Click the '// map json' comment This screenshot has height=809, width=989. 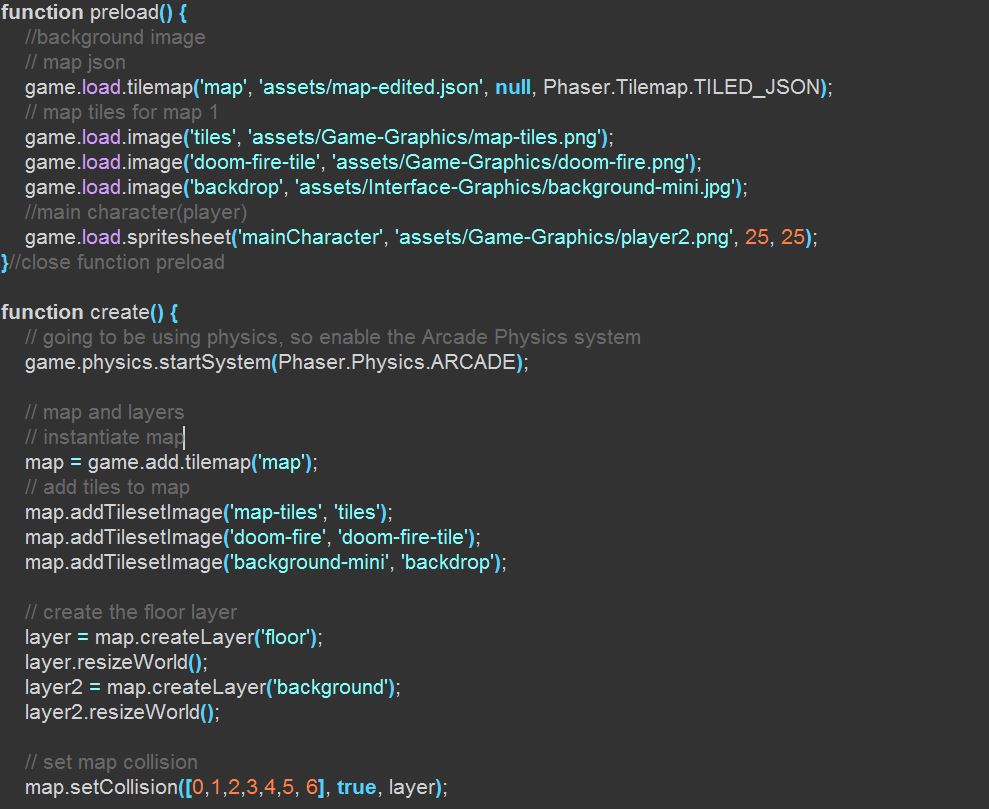pyautogui.click(x=75, y=62)
